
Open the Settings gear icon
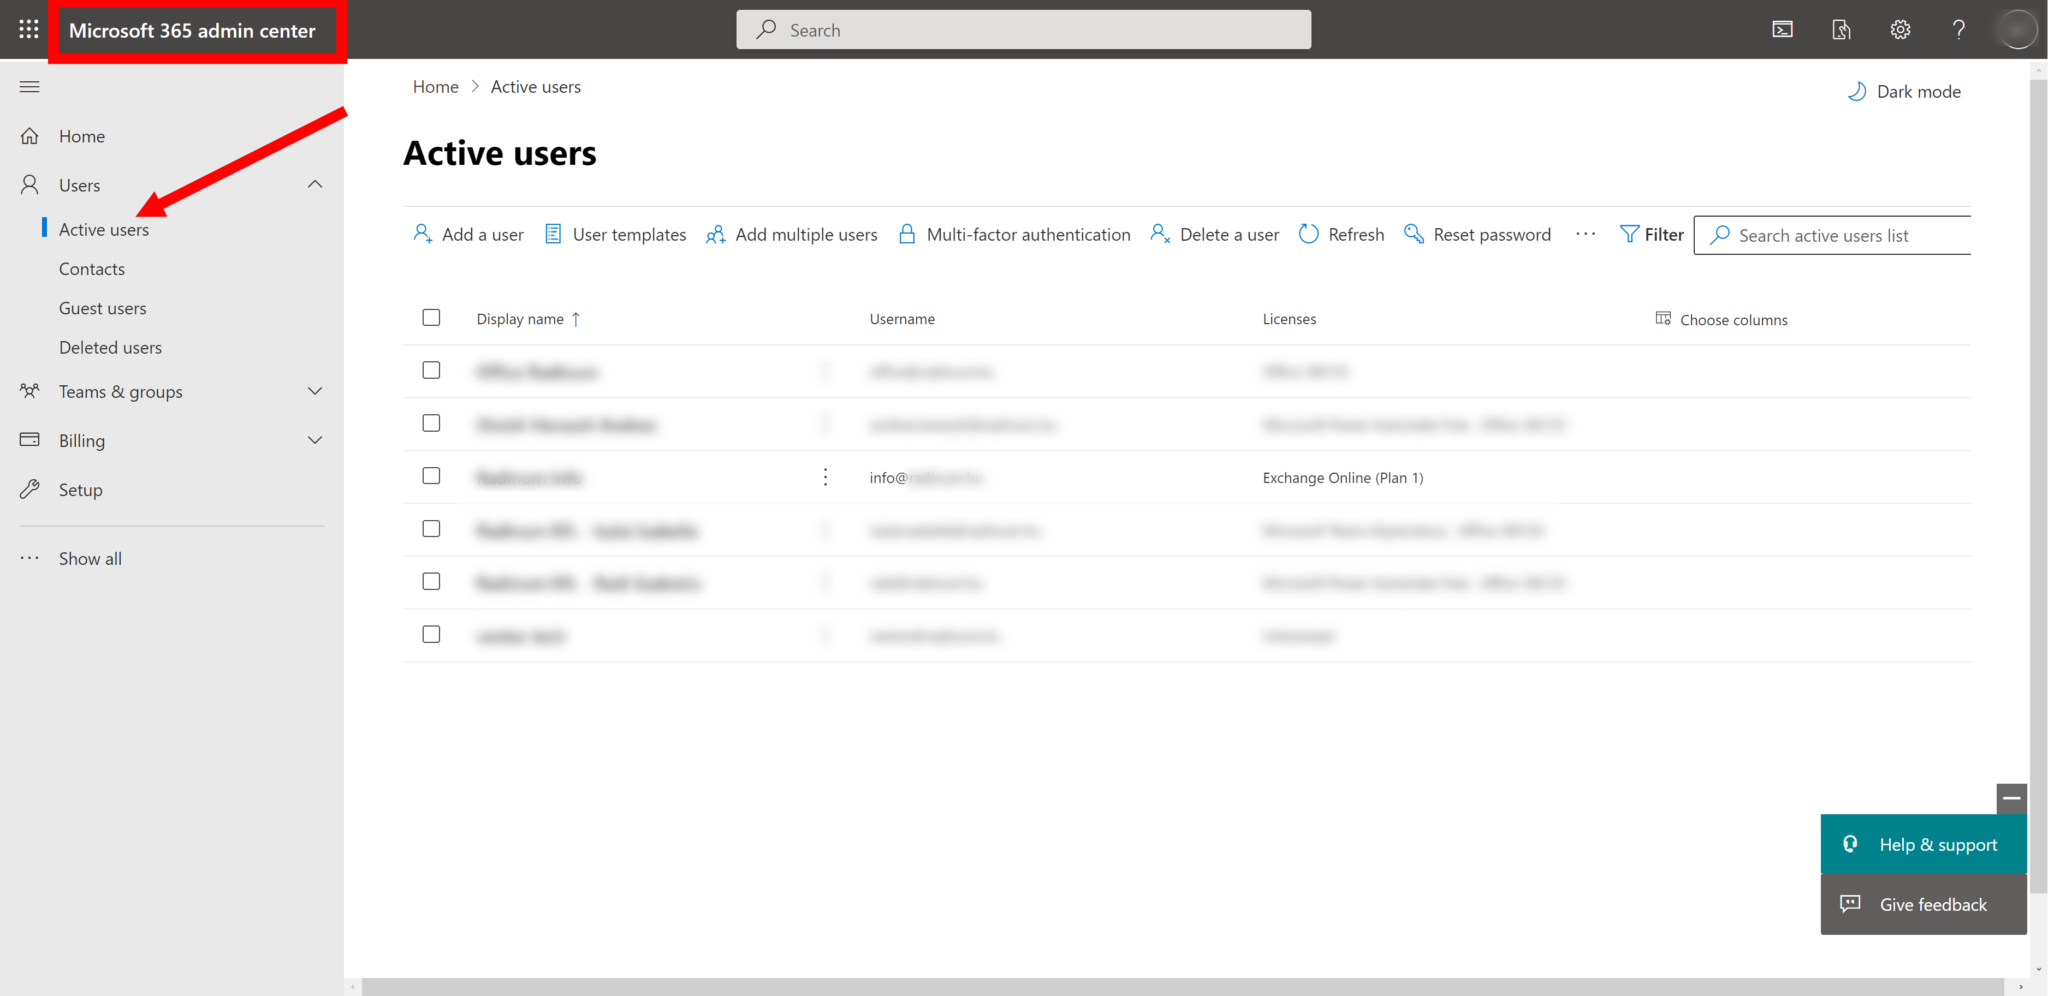pyautogui.click(x=1899, y=29)
